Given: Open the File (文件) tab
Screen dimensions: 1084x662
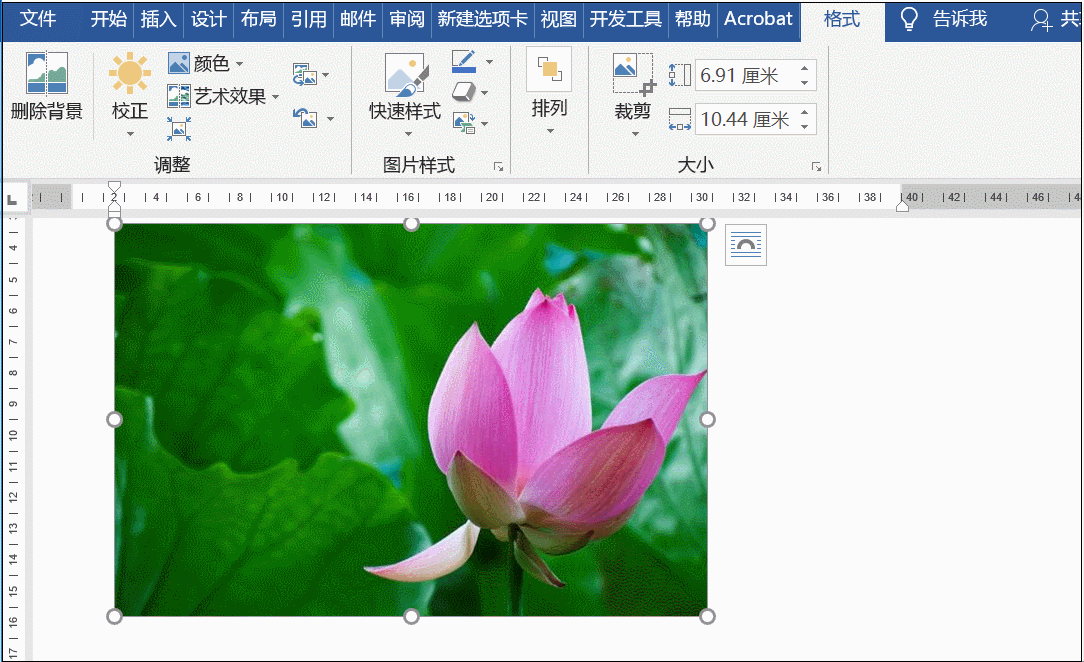Looking at the screenshot, I should [38, 19].
